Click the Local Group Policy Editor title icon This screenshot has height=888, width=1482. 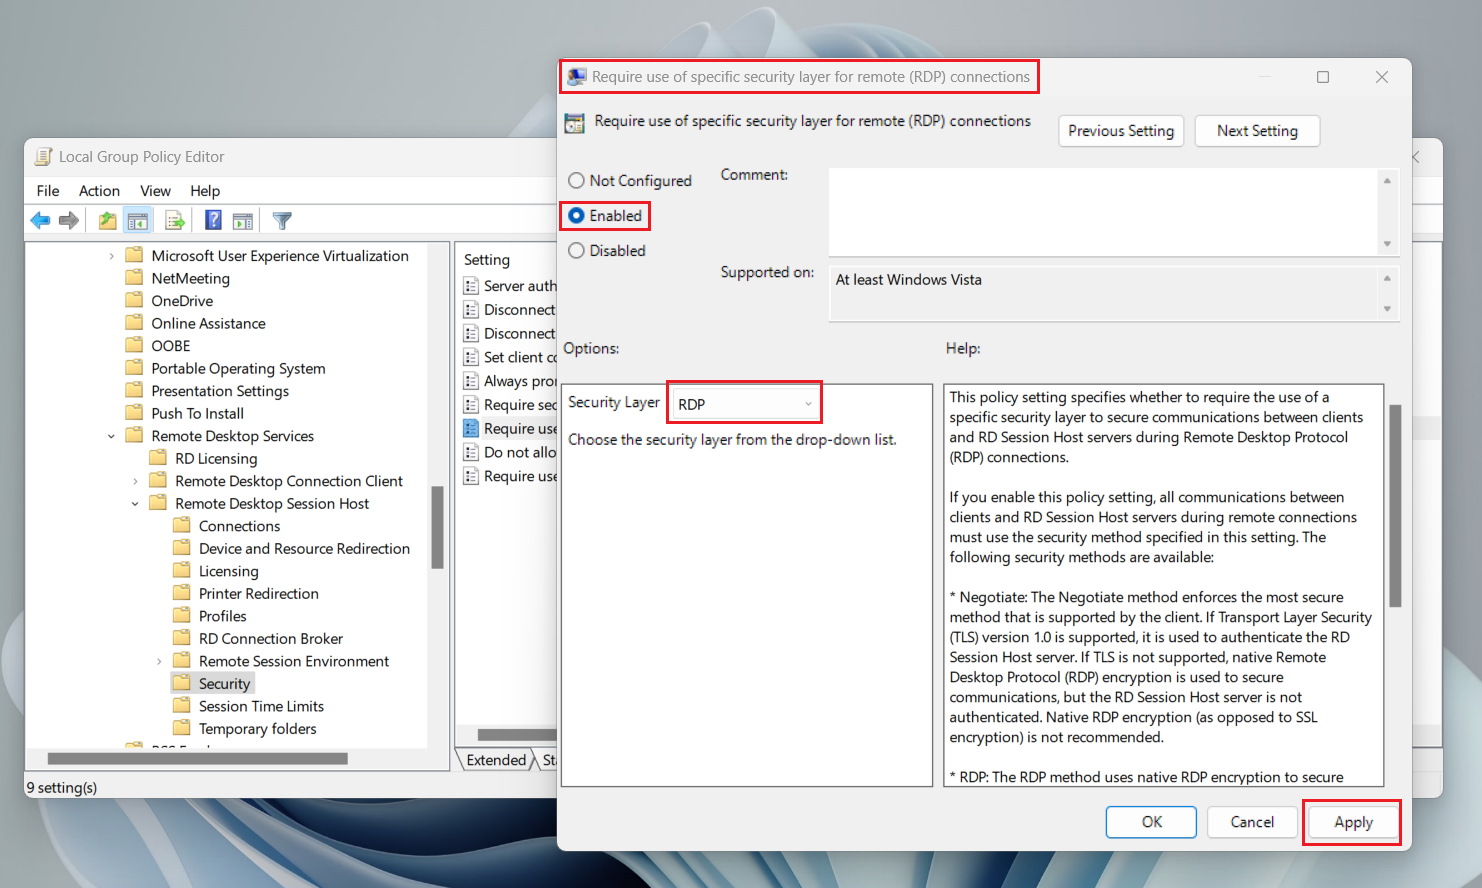(x=43, y=157)
